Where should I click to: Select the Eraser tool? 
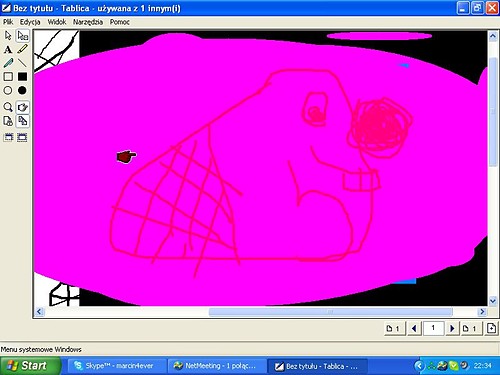tap(22, 35)
